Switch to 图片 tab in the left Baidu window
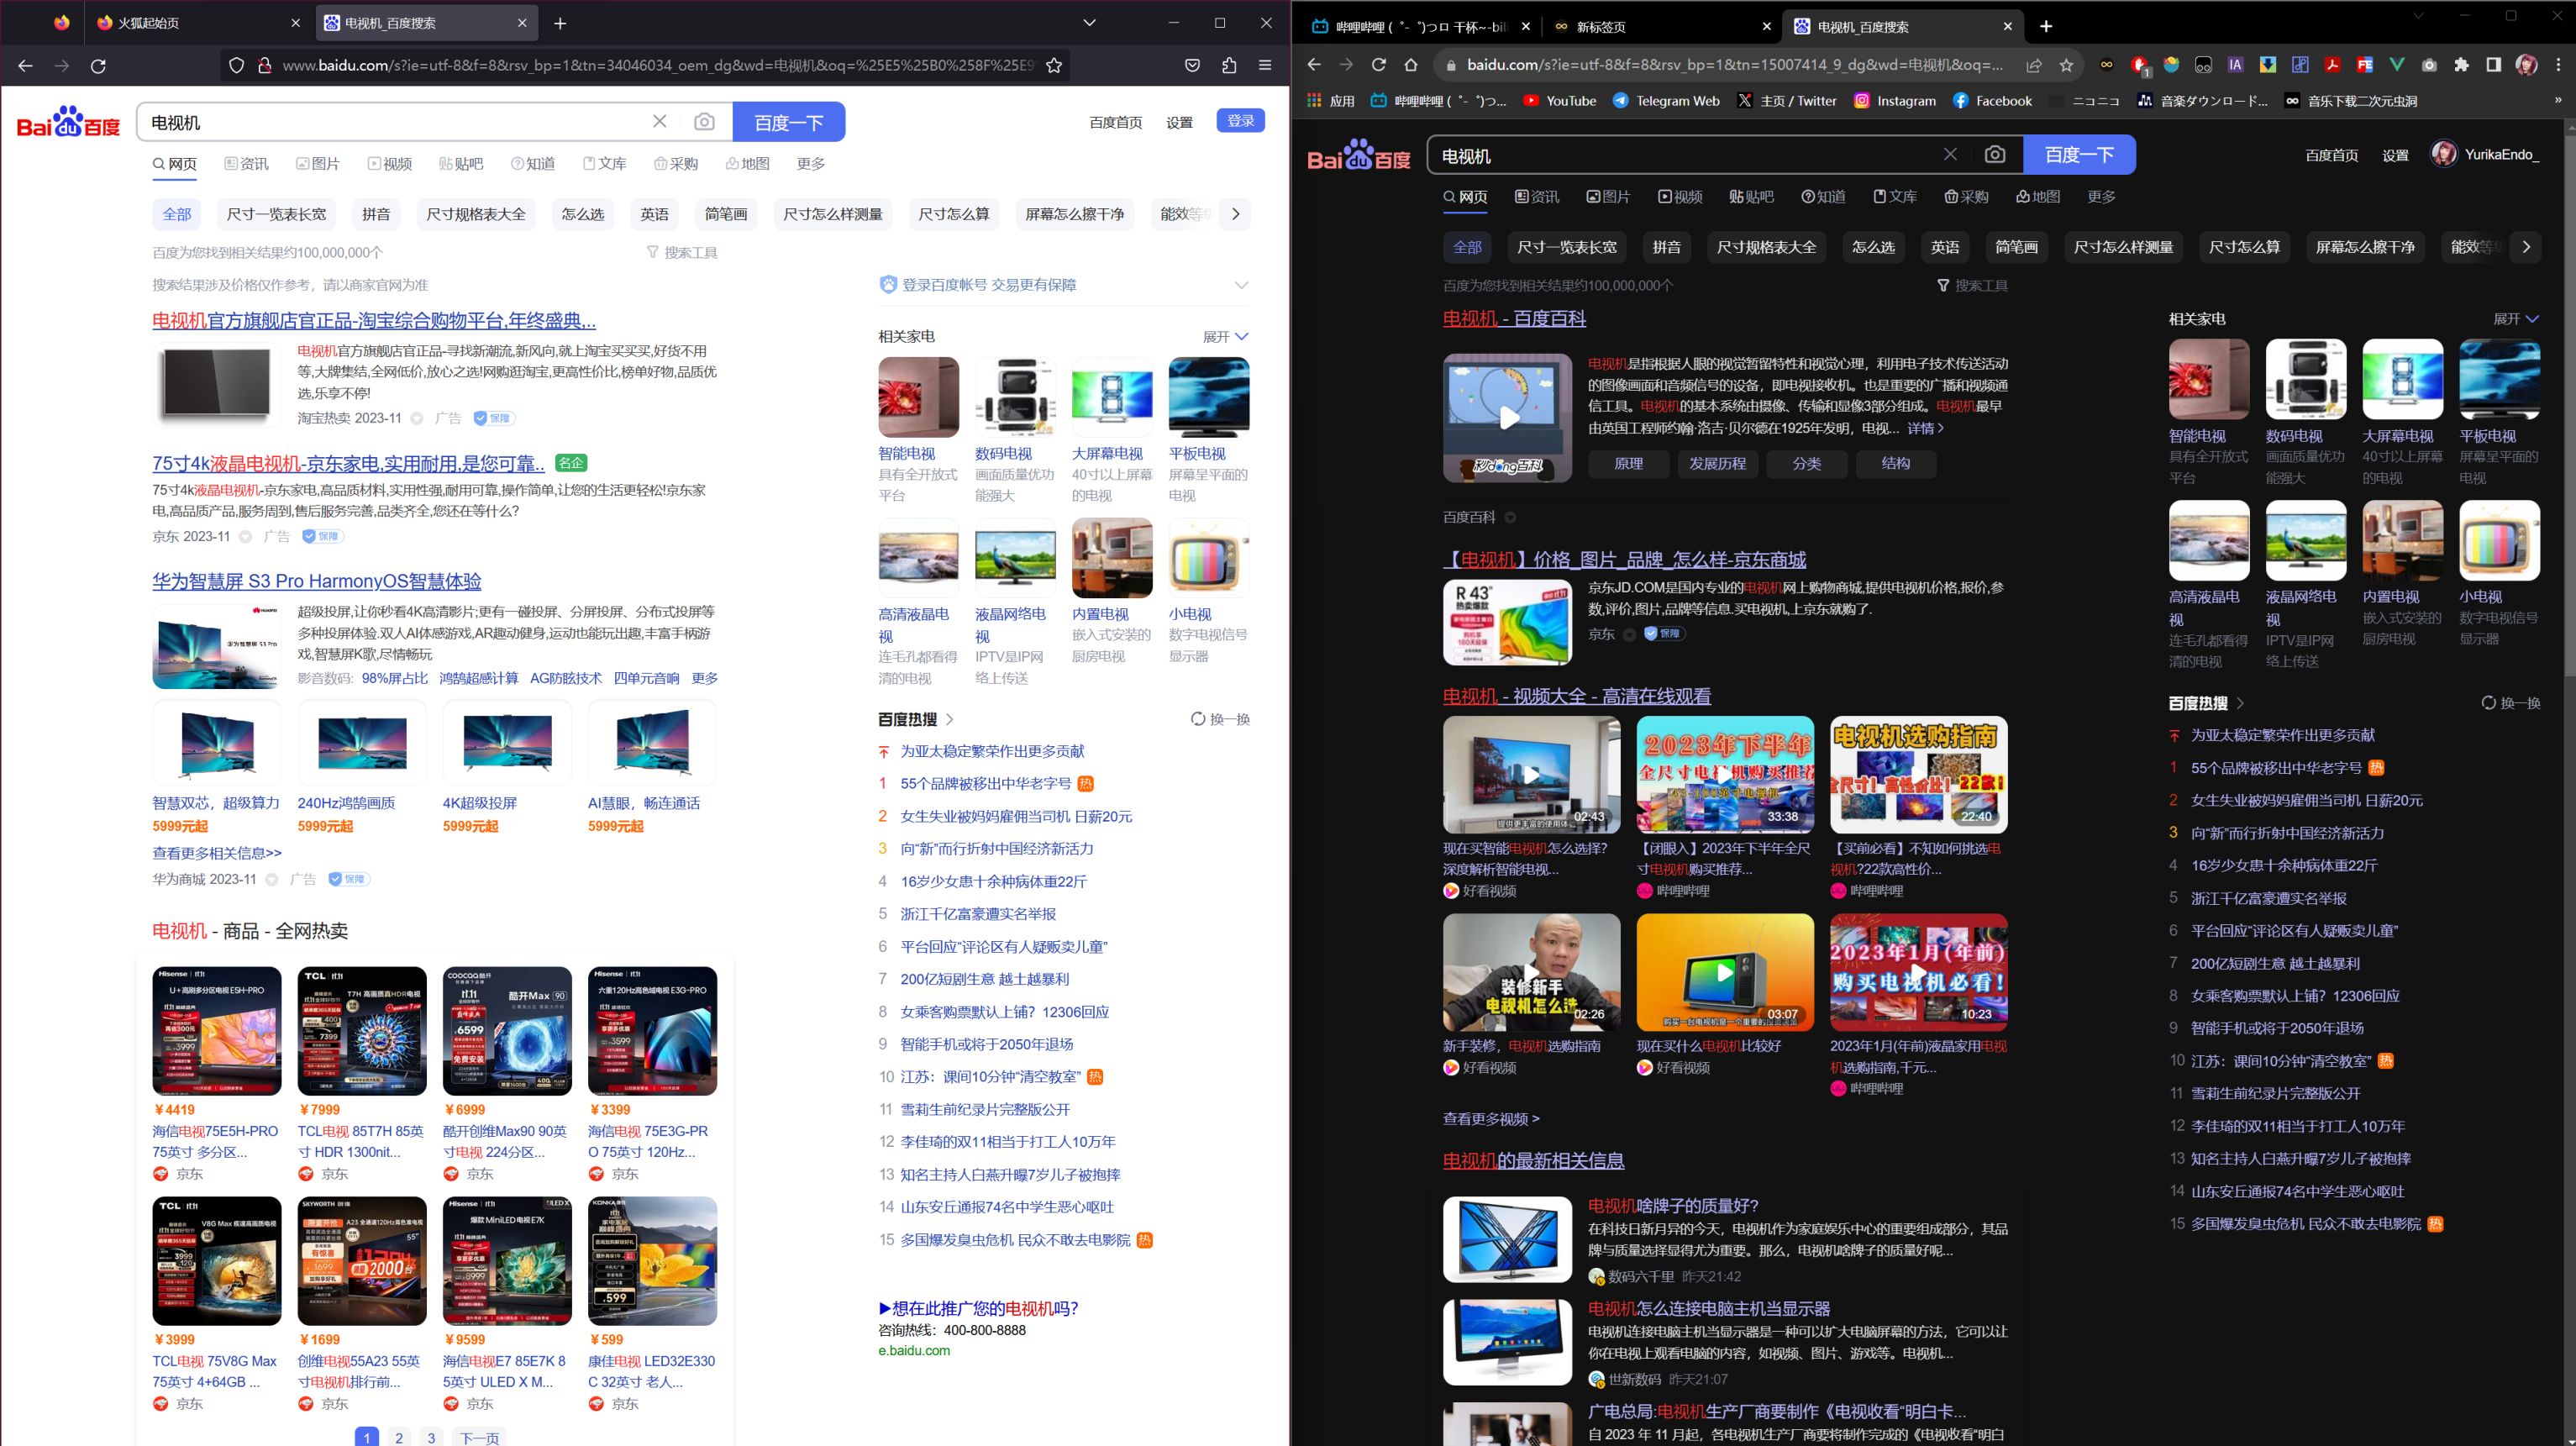 tap(318, 164)
